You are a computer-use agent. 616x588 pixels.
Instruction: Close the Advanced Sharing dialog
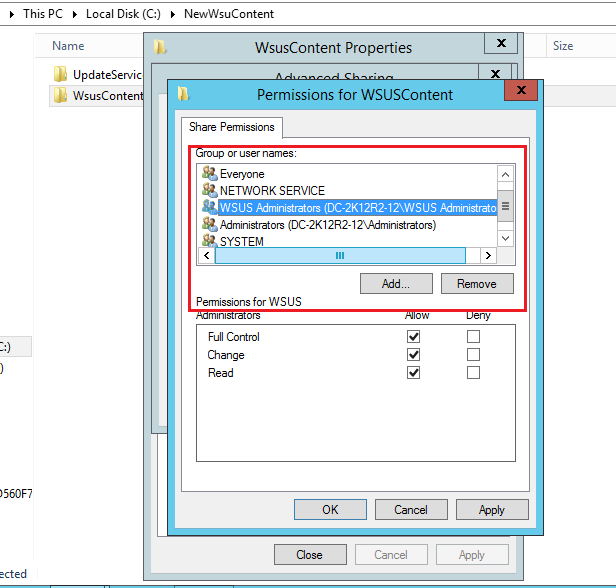[495, 73]
